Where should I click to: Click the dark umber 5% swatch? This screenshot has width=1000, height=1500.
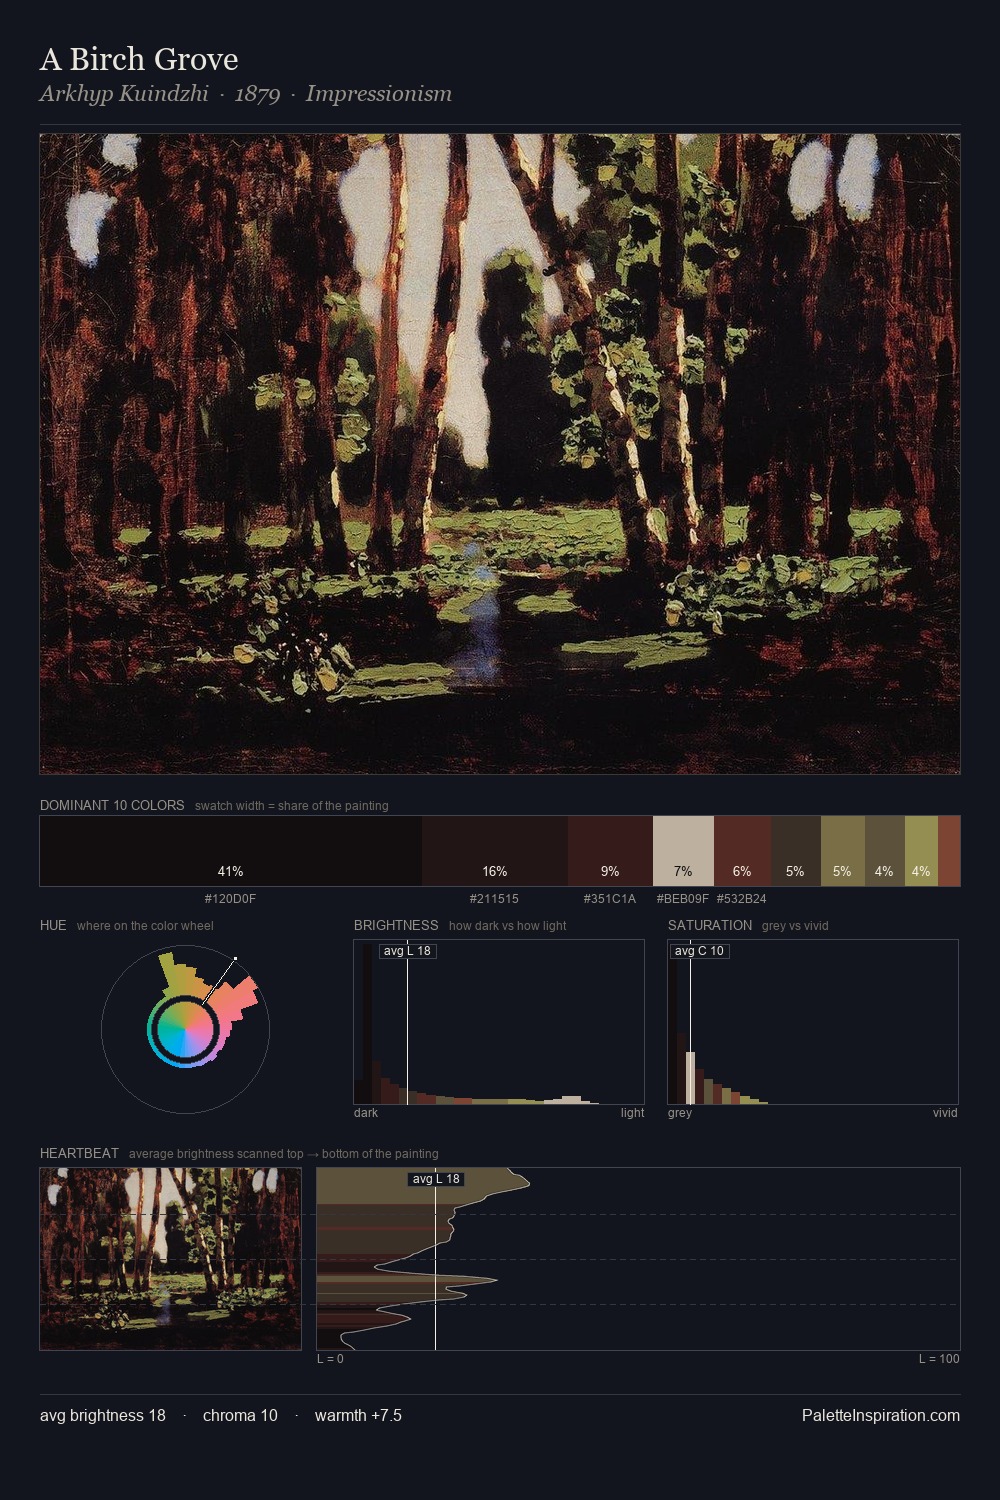click(x=796, y=851)
